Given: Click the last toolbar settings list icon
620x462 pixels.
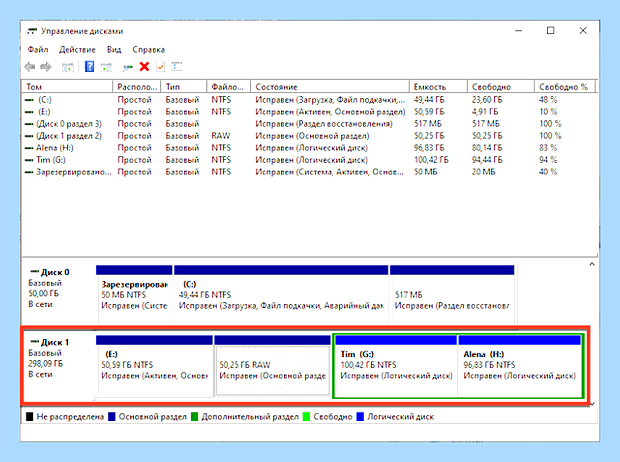Looking at the screenshot, I should 177,66.
